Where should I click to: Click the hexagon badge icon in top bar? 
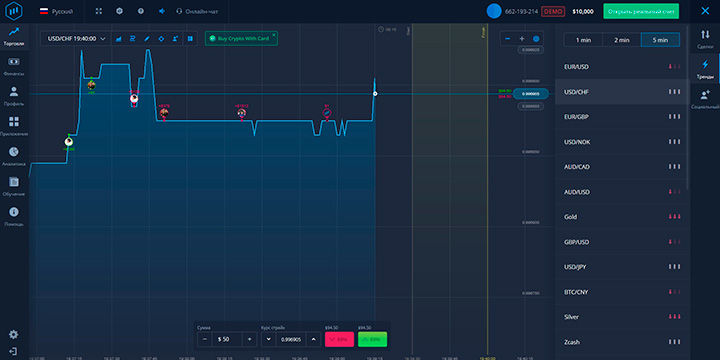click(x=119, y=11)
